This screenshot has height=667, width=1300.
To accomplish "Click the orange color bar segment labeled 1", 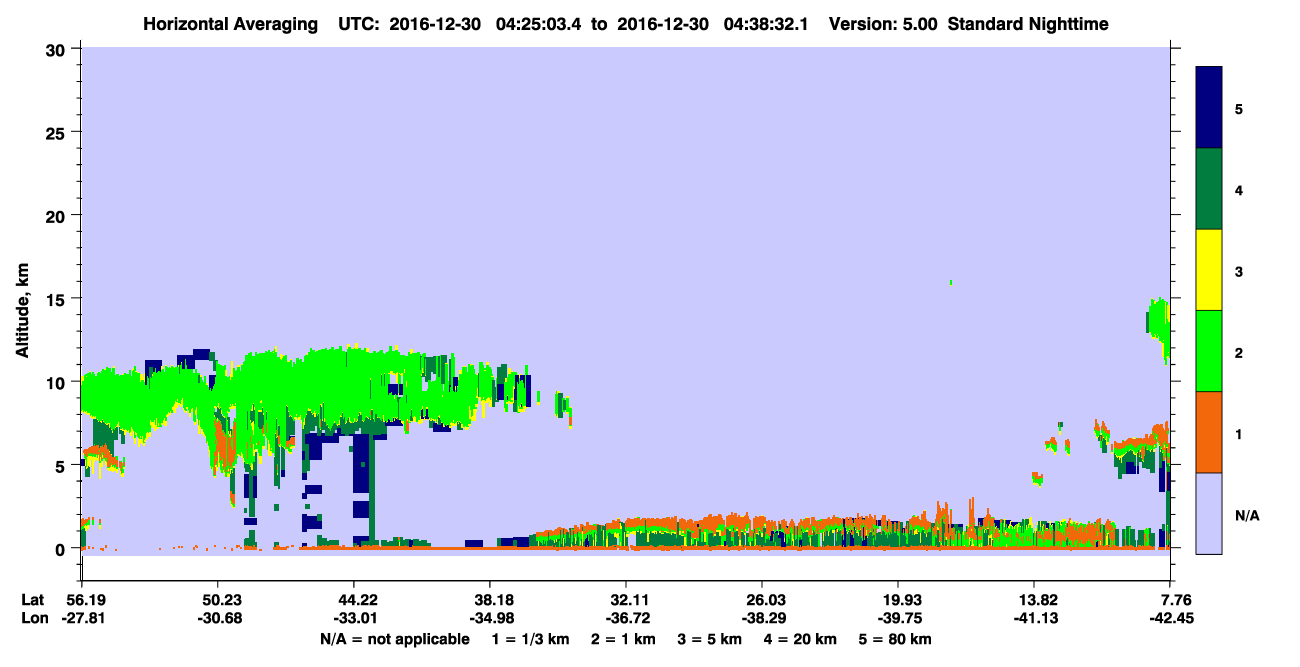I will point(1209,432).
